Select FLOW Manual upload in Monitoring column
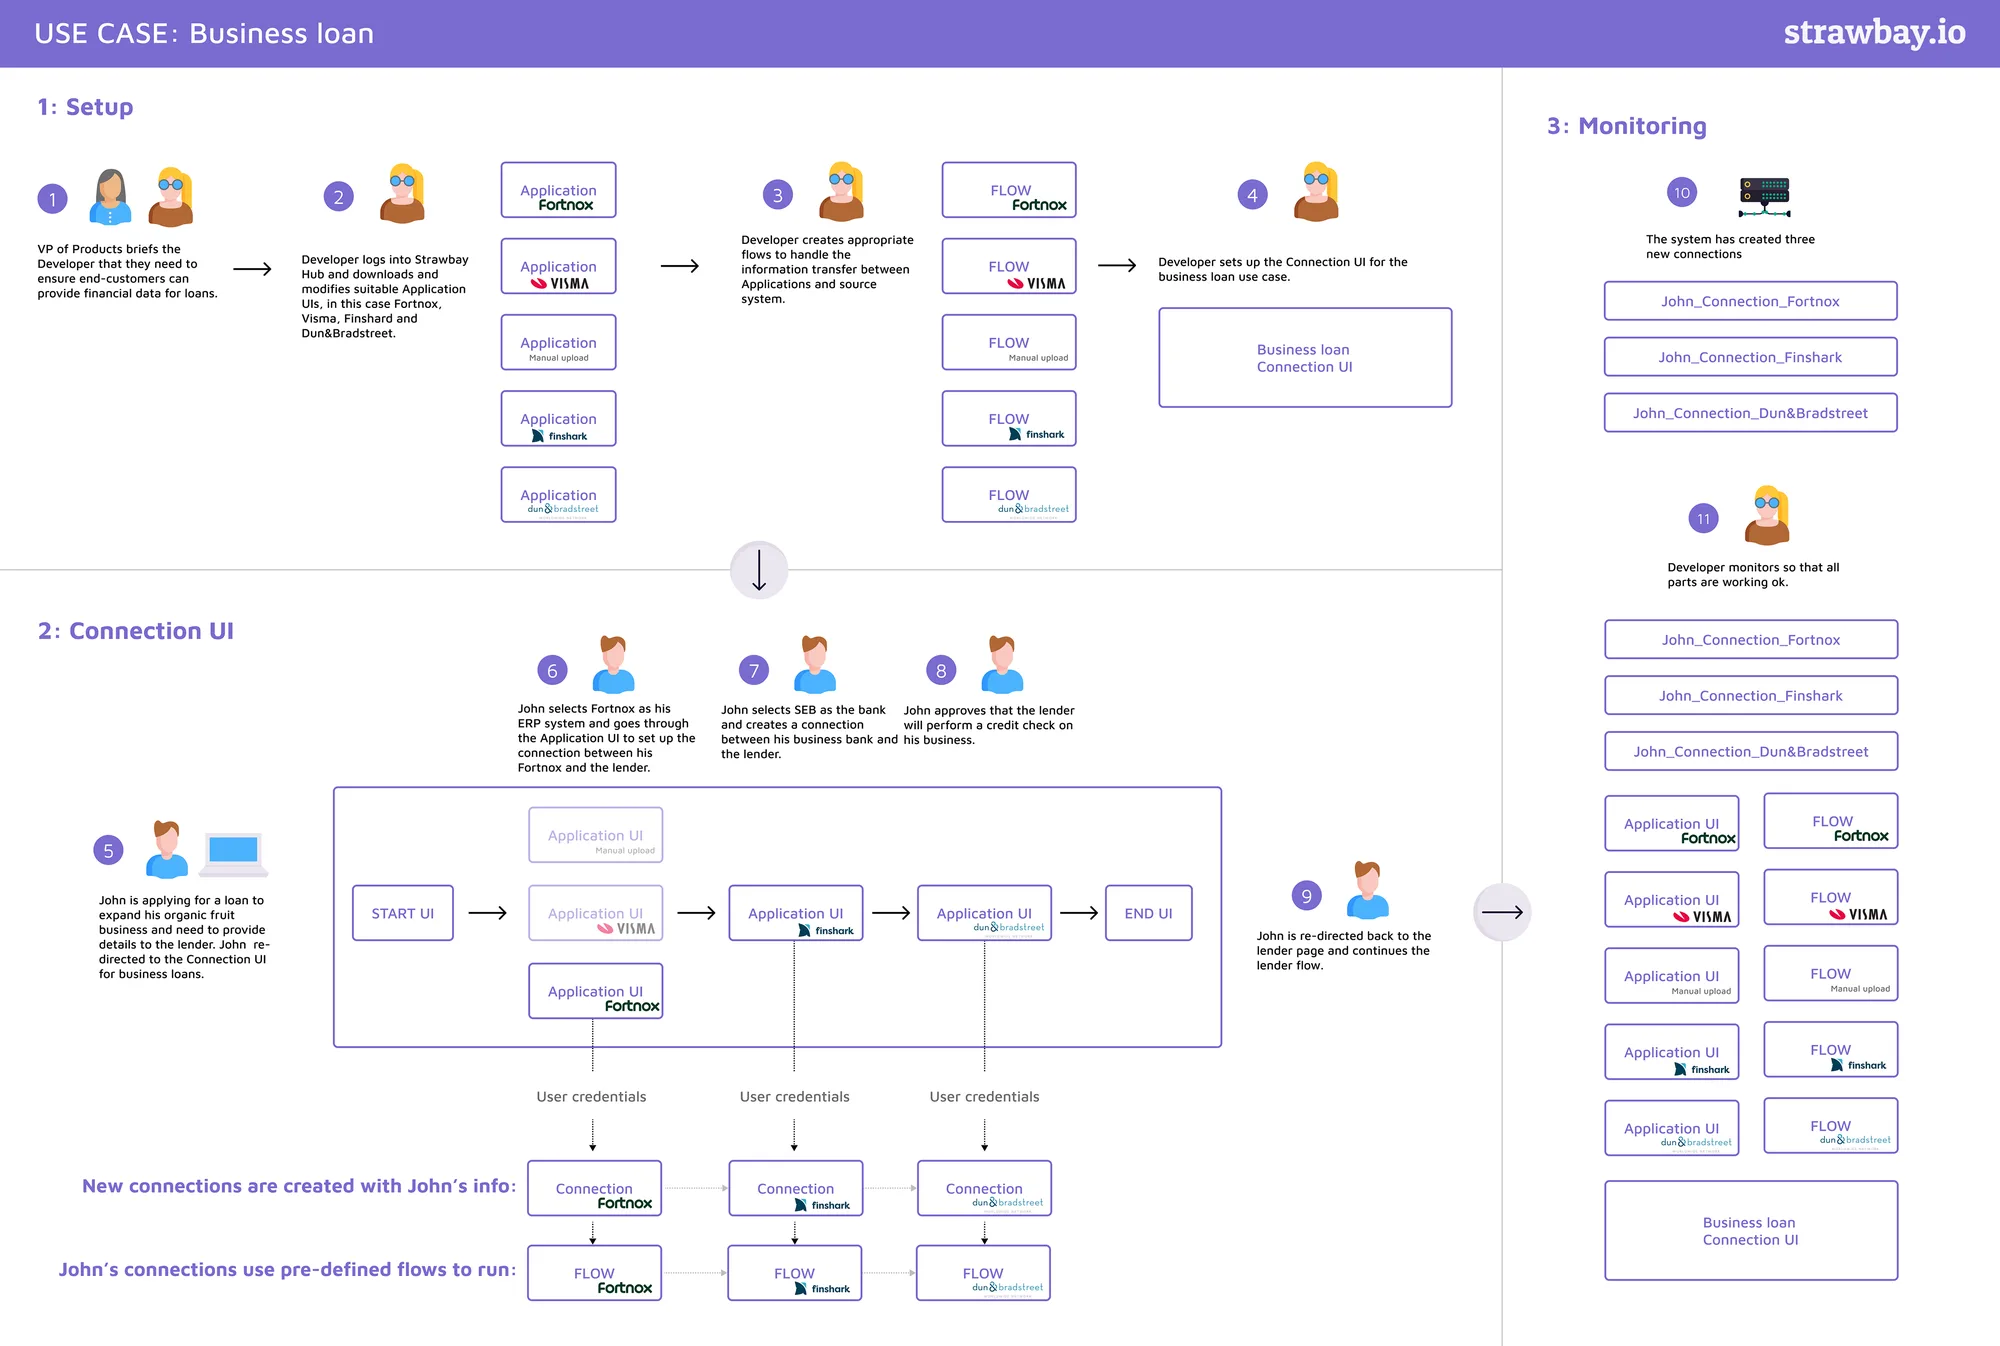The image size is (2000, 1346). tap(1831, 973)
